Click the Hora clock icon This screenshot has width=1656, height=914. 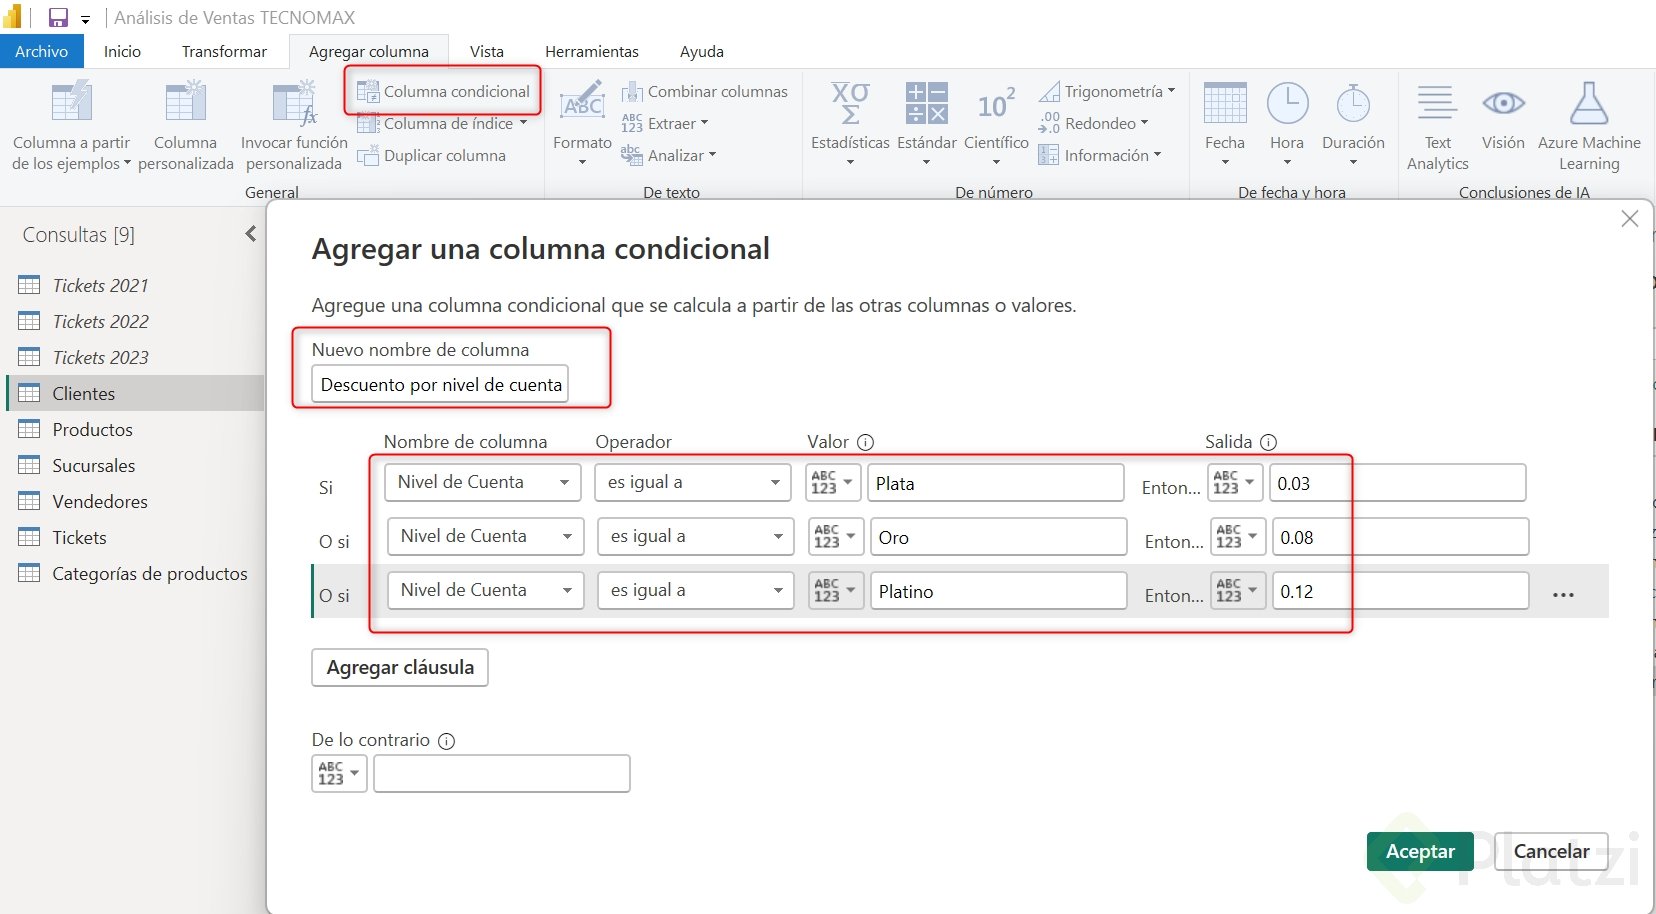(x=1287, y=103)
